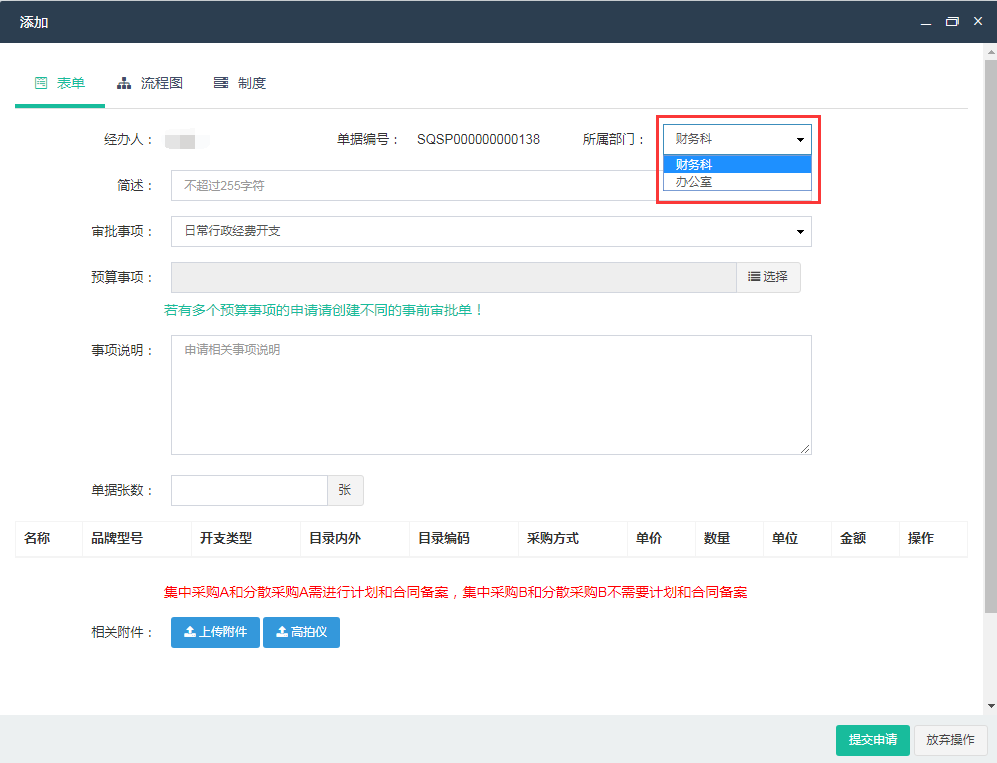Viewport: 997px width, 763px height.
Task: Click the 品牌型号 column header
Action: [x=137, y=539]
